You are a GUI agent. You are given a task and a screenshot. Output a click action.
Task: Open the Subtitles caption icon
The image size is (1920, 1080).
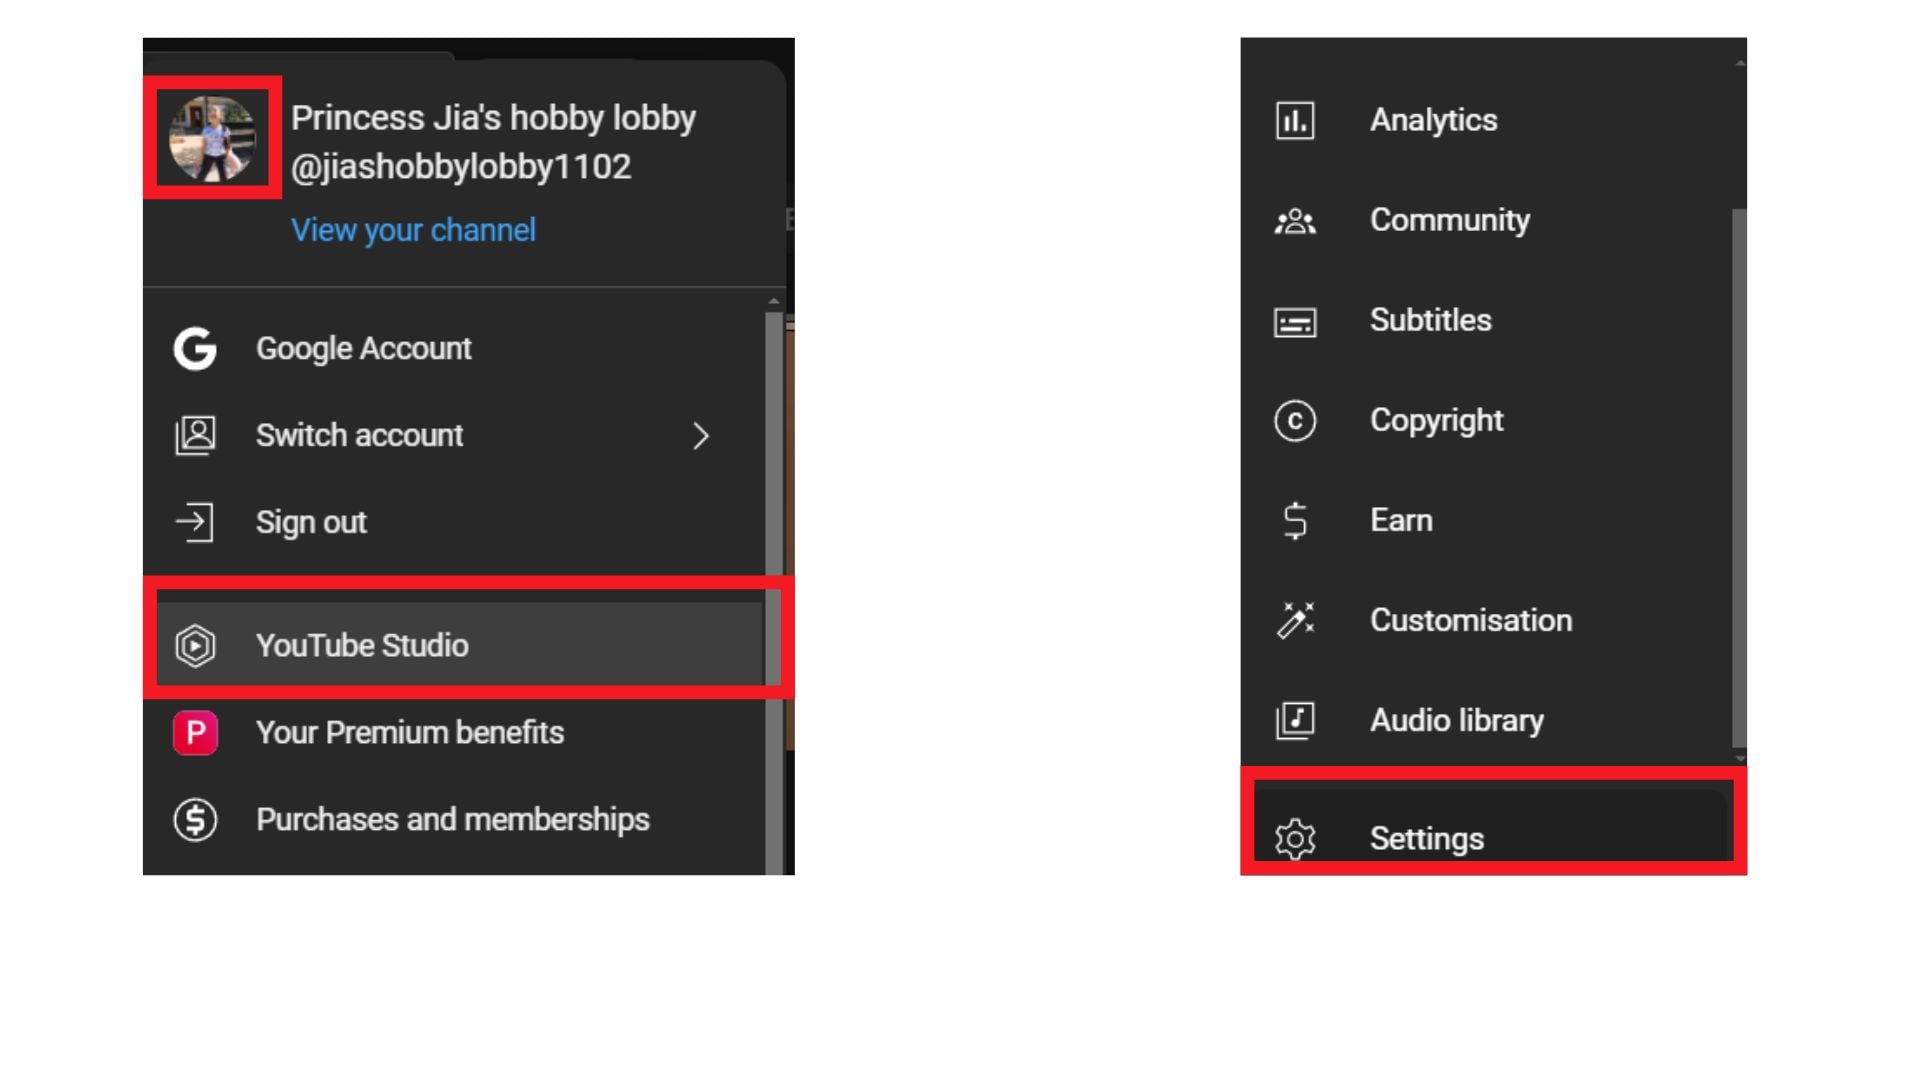point(1295,322)
